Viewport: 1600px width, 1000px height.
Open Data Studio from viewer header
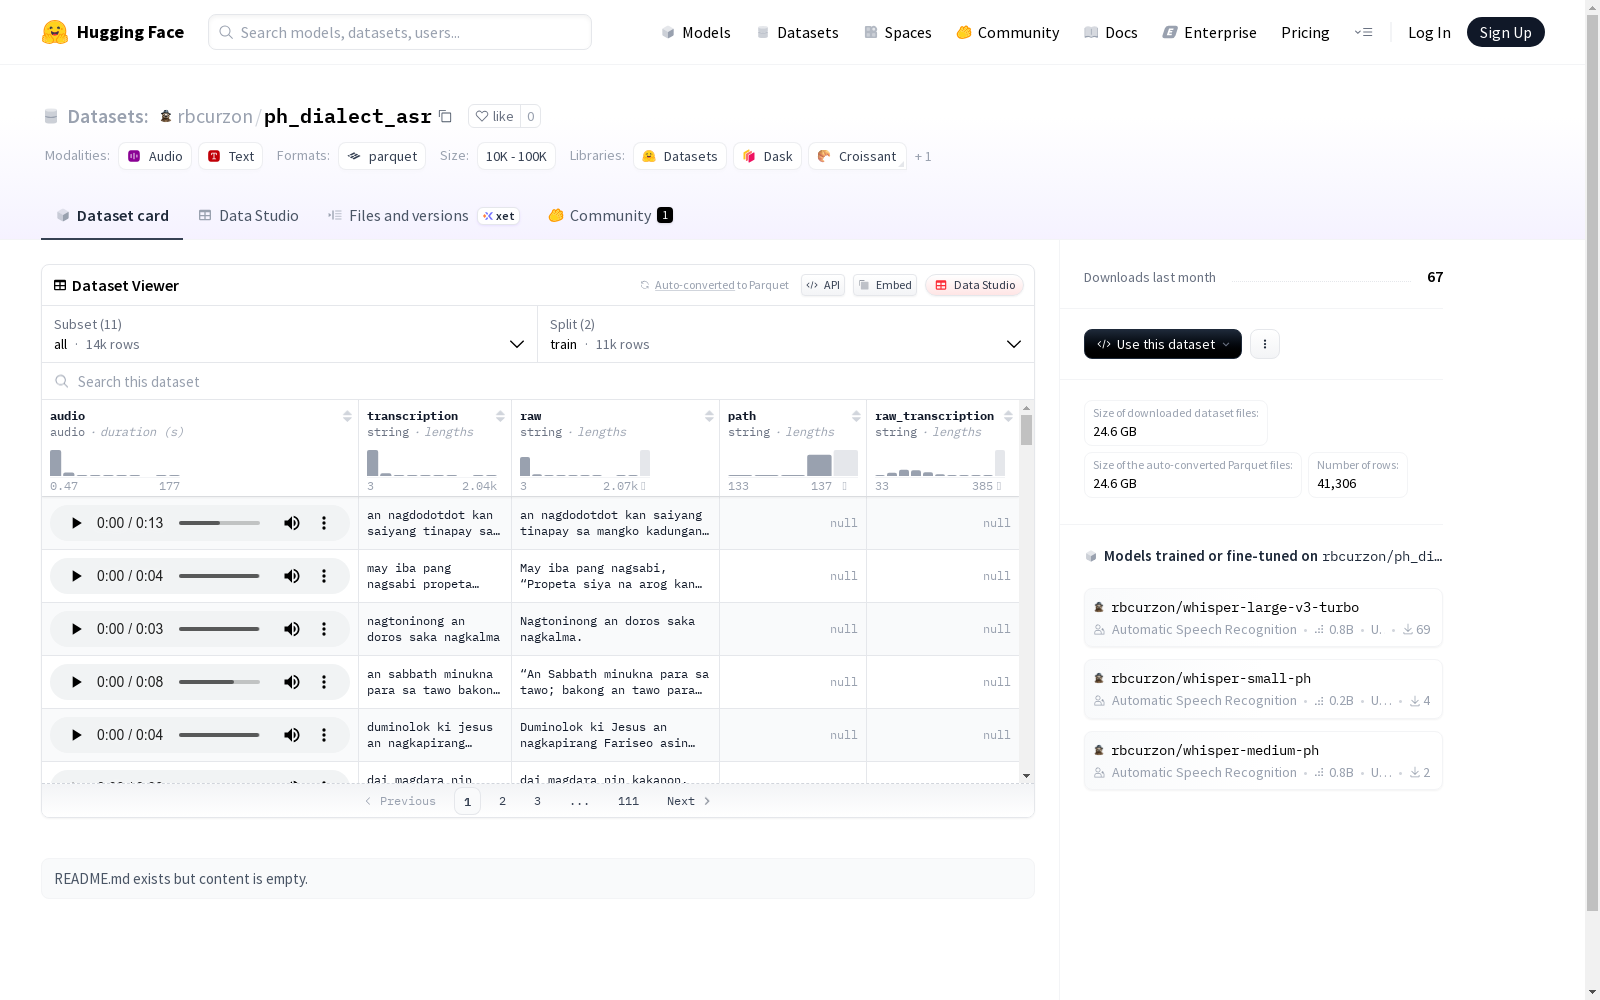click(975, 285)
